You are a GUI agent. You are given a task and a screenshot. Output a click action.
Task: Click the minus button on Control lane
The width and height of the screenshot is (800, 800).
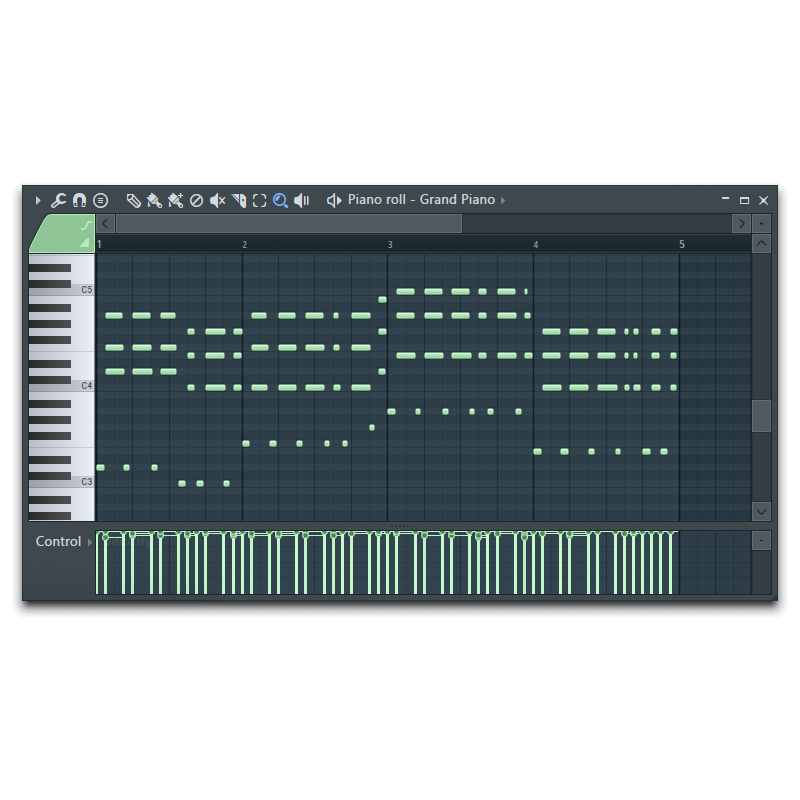760,540
